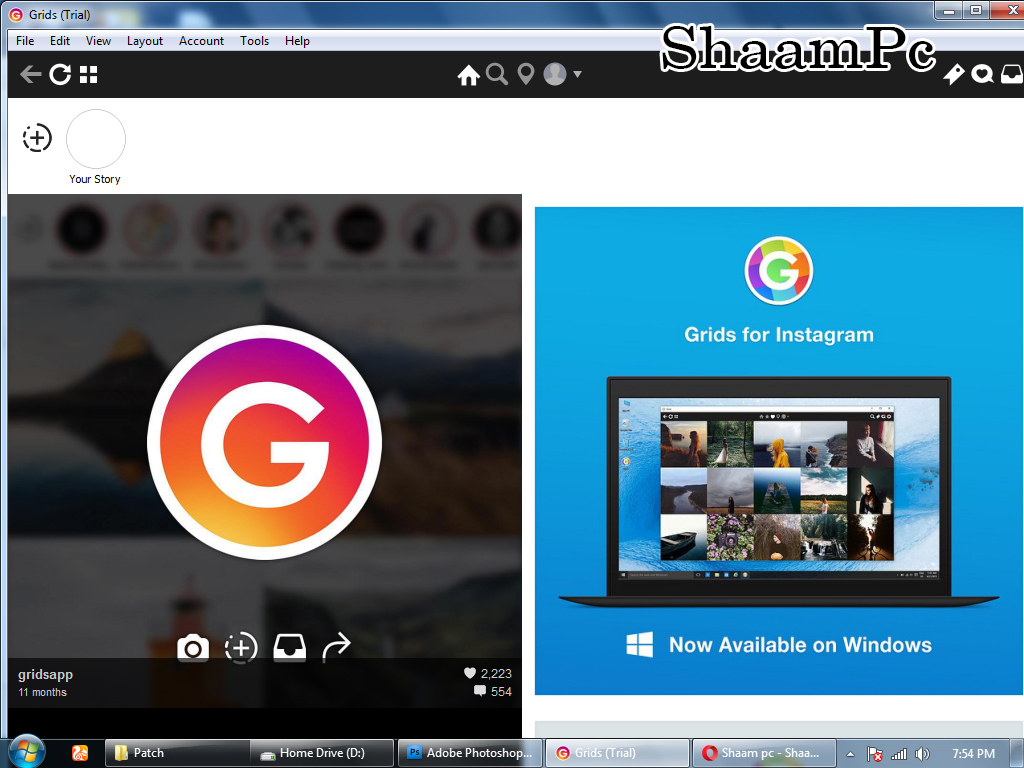Open the Layout menu

tap(144, 40)
